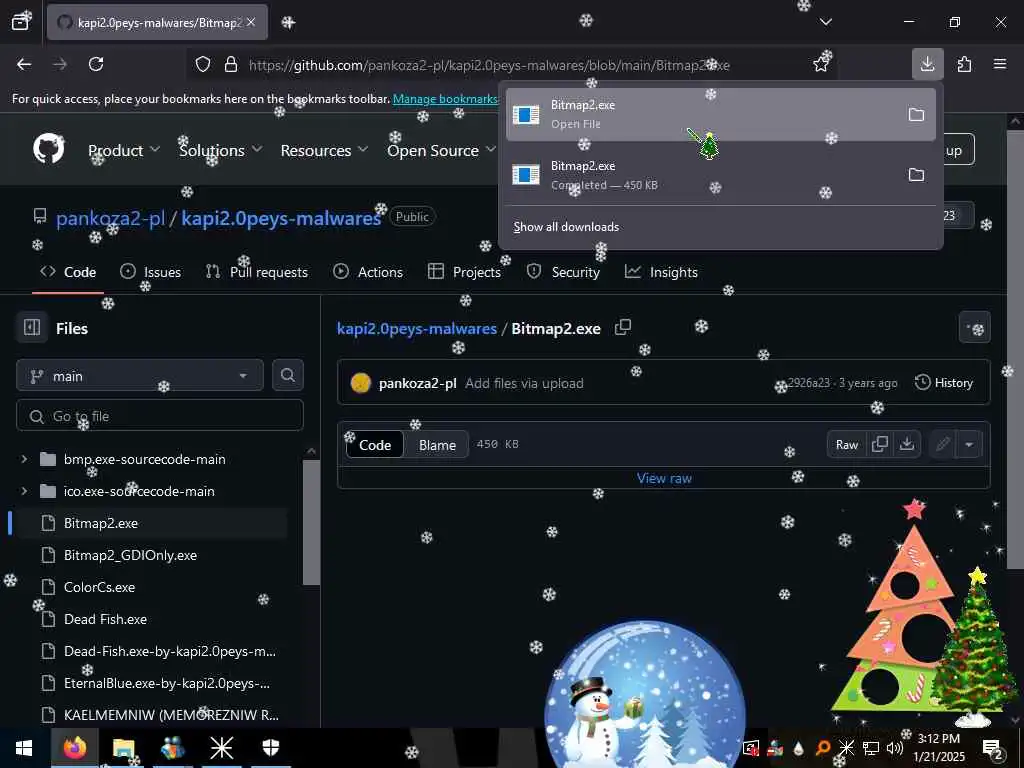Switch to the Issues tab

(x=150, y=272)
